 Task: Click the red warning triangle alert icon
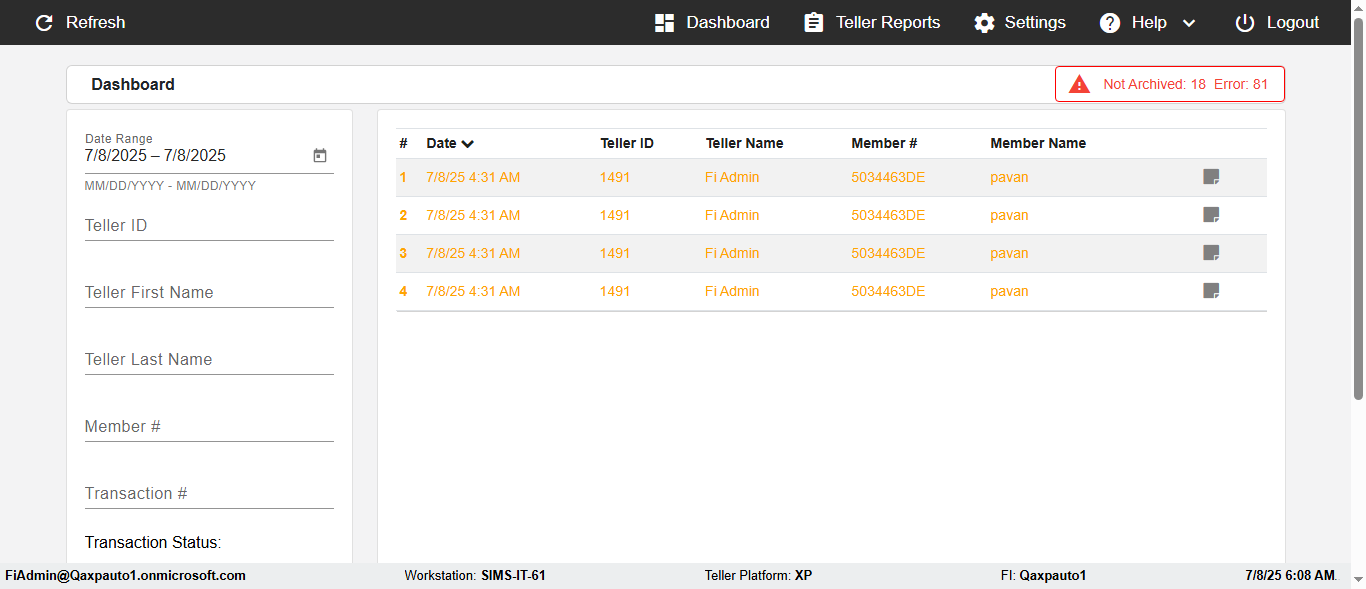pyautogui.click(x=1080, y=84)
